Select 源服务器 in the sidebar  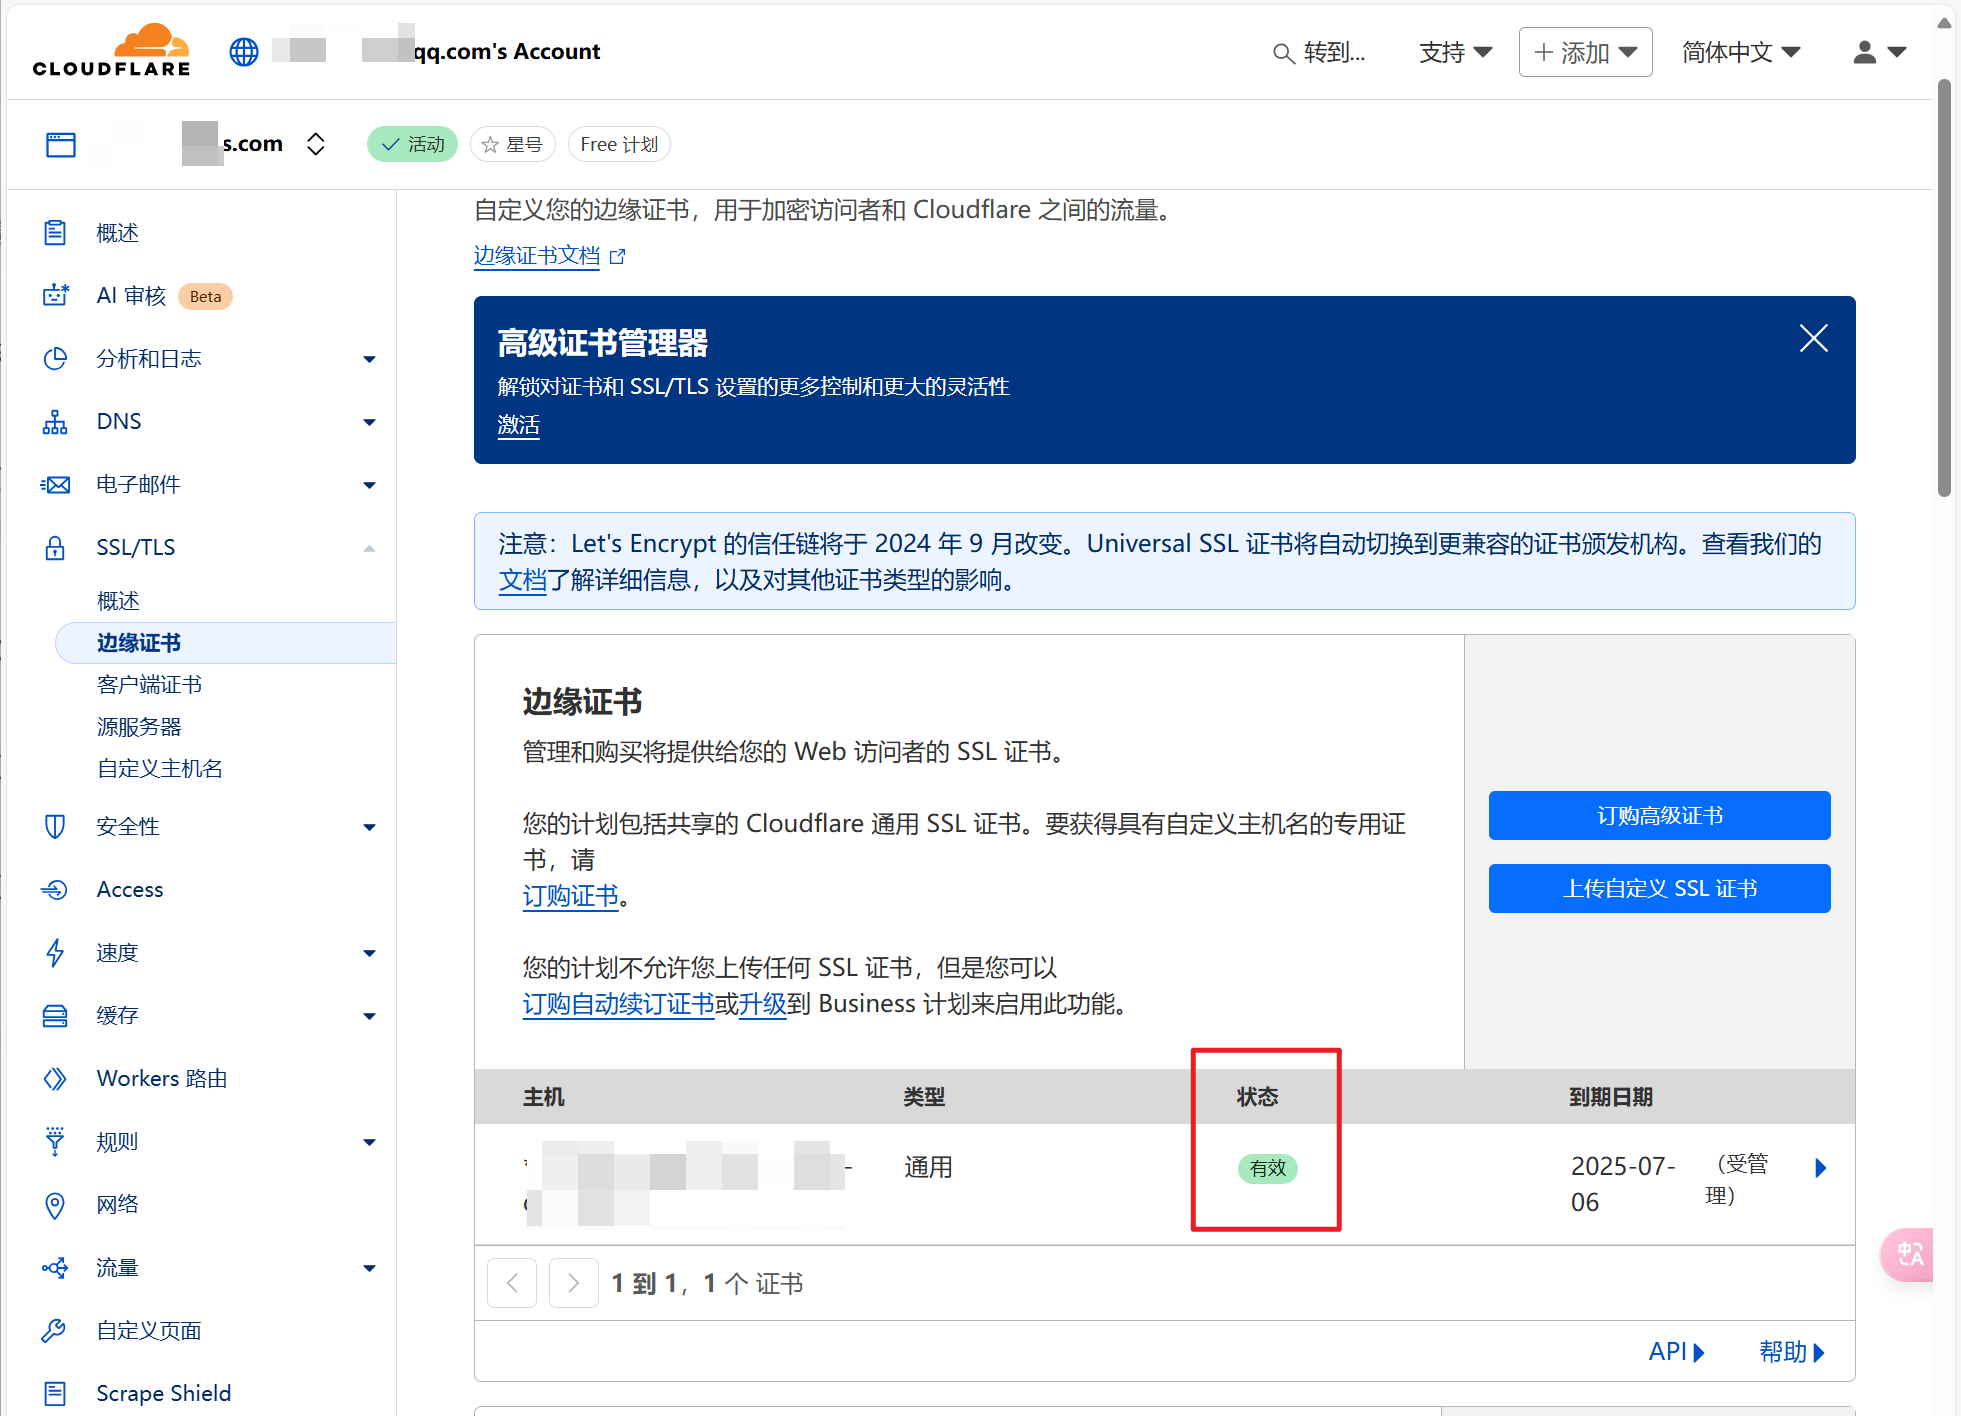tap(139, 727)
